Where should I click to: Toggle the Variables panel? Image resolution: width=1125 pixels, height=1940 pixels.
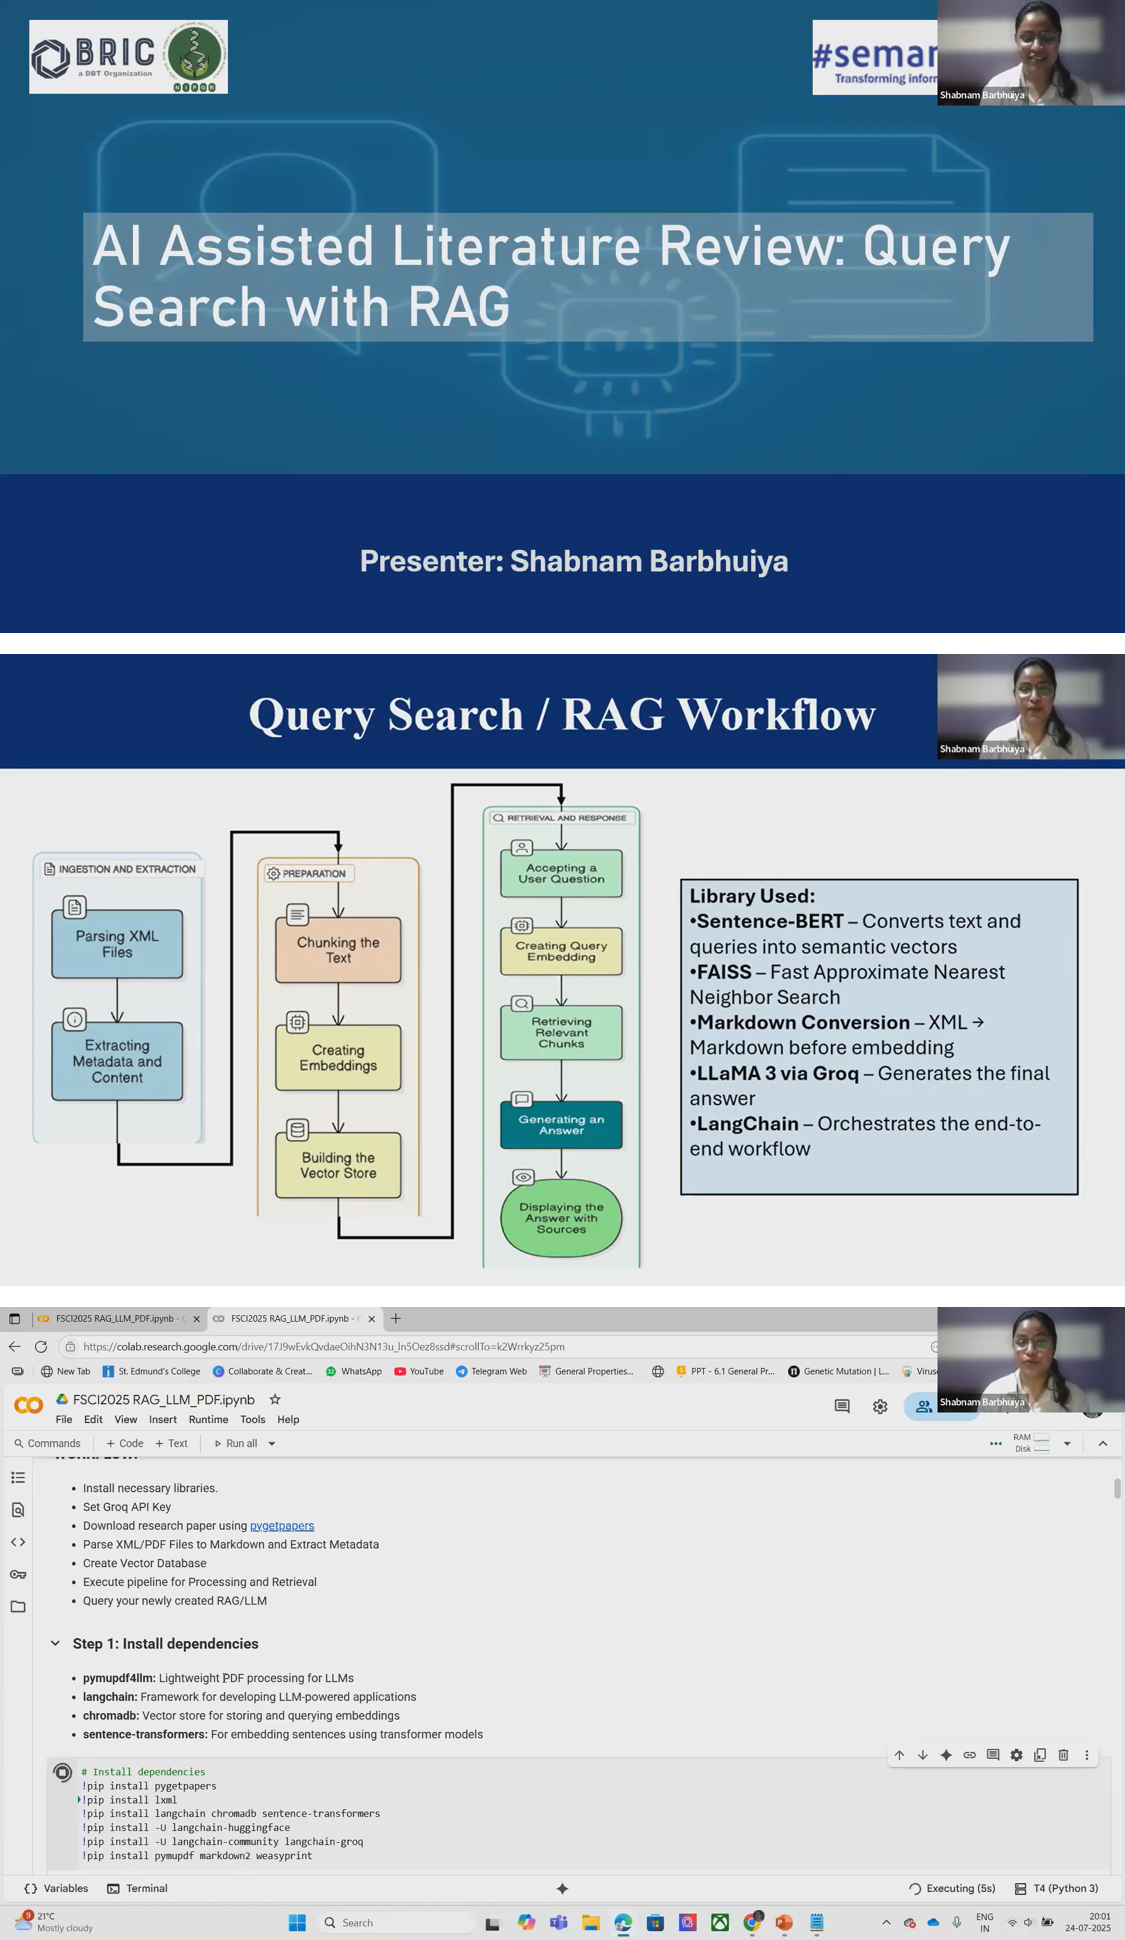[x=56, y=1888]
